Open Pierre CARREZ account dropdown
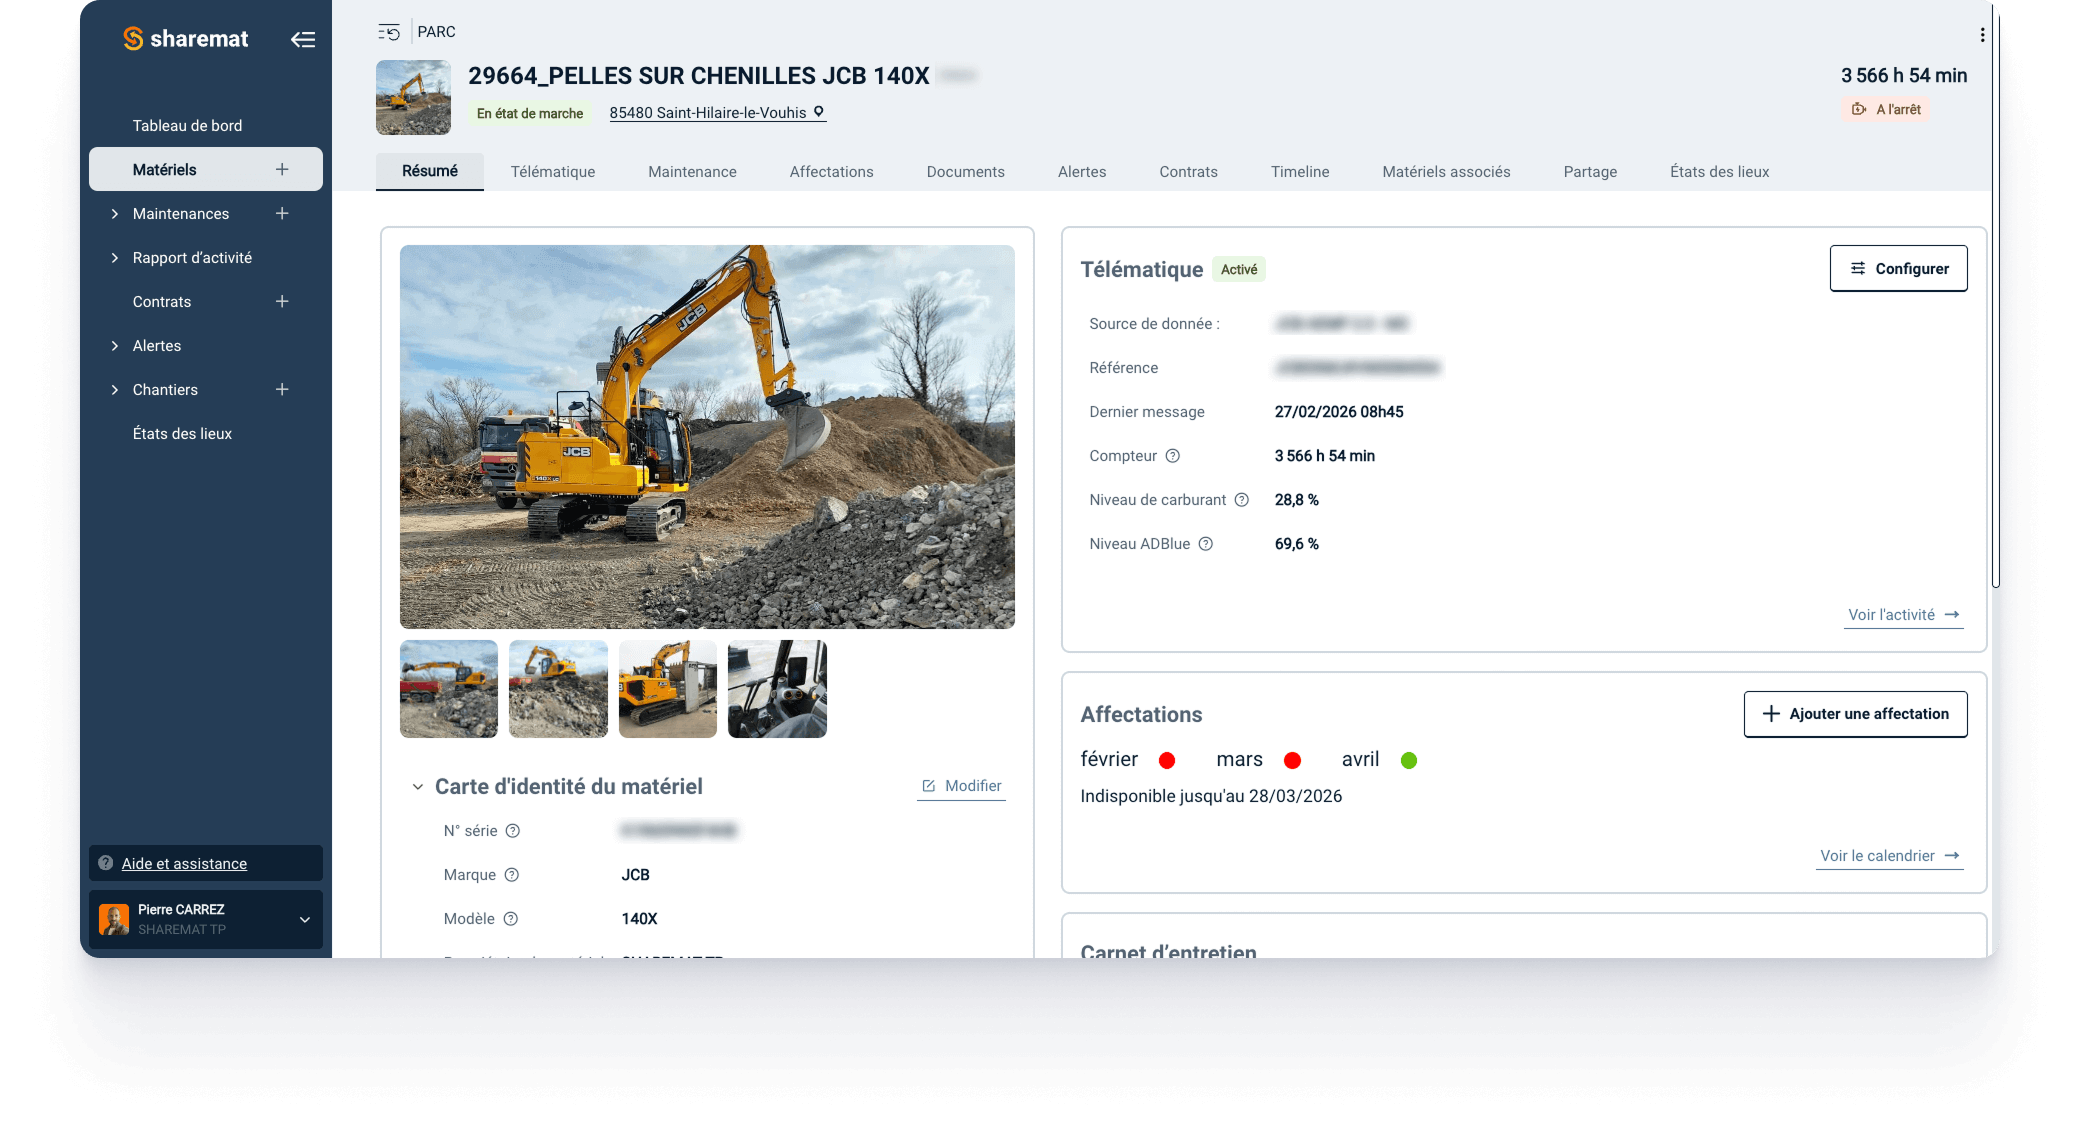 (x=304, y=919)
